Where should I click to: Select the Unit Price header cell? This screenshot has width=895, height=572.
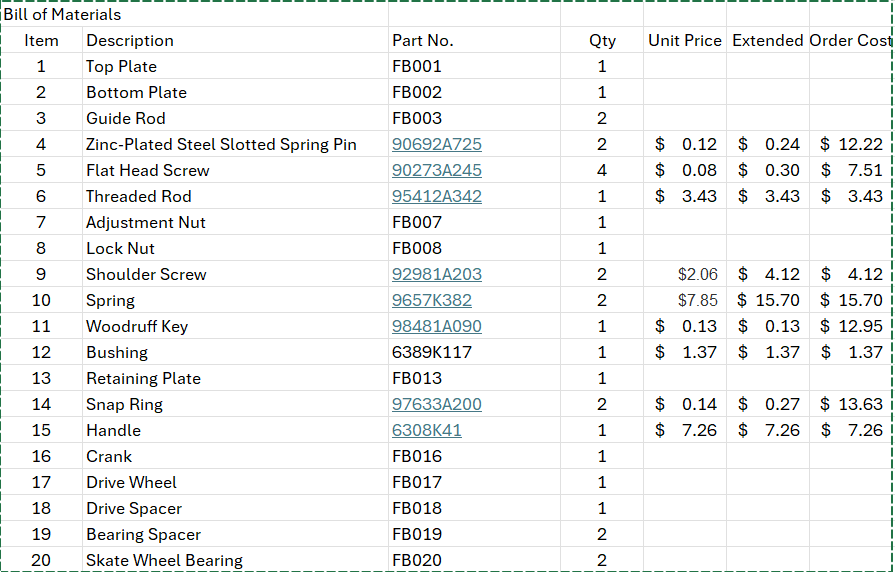(685, 41)
